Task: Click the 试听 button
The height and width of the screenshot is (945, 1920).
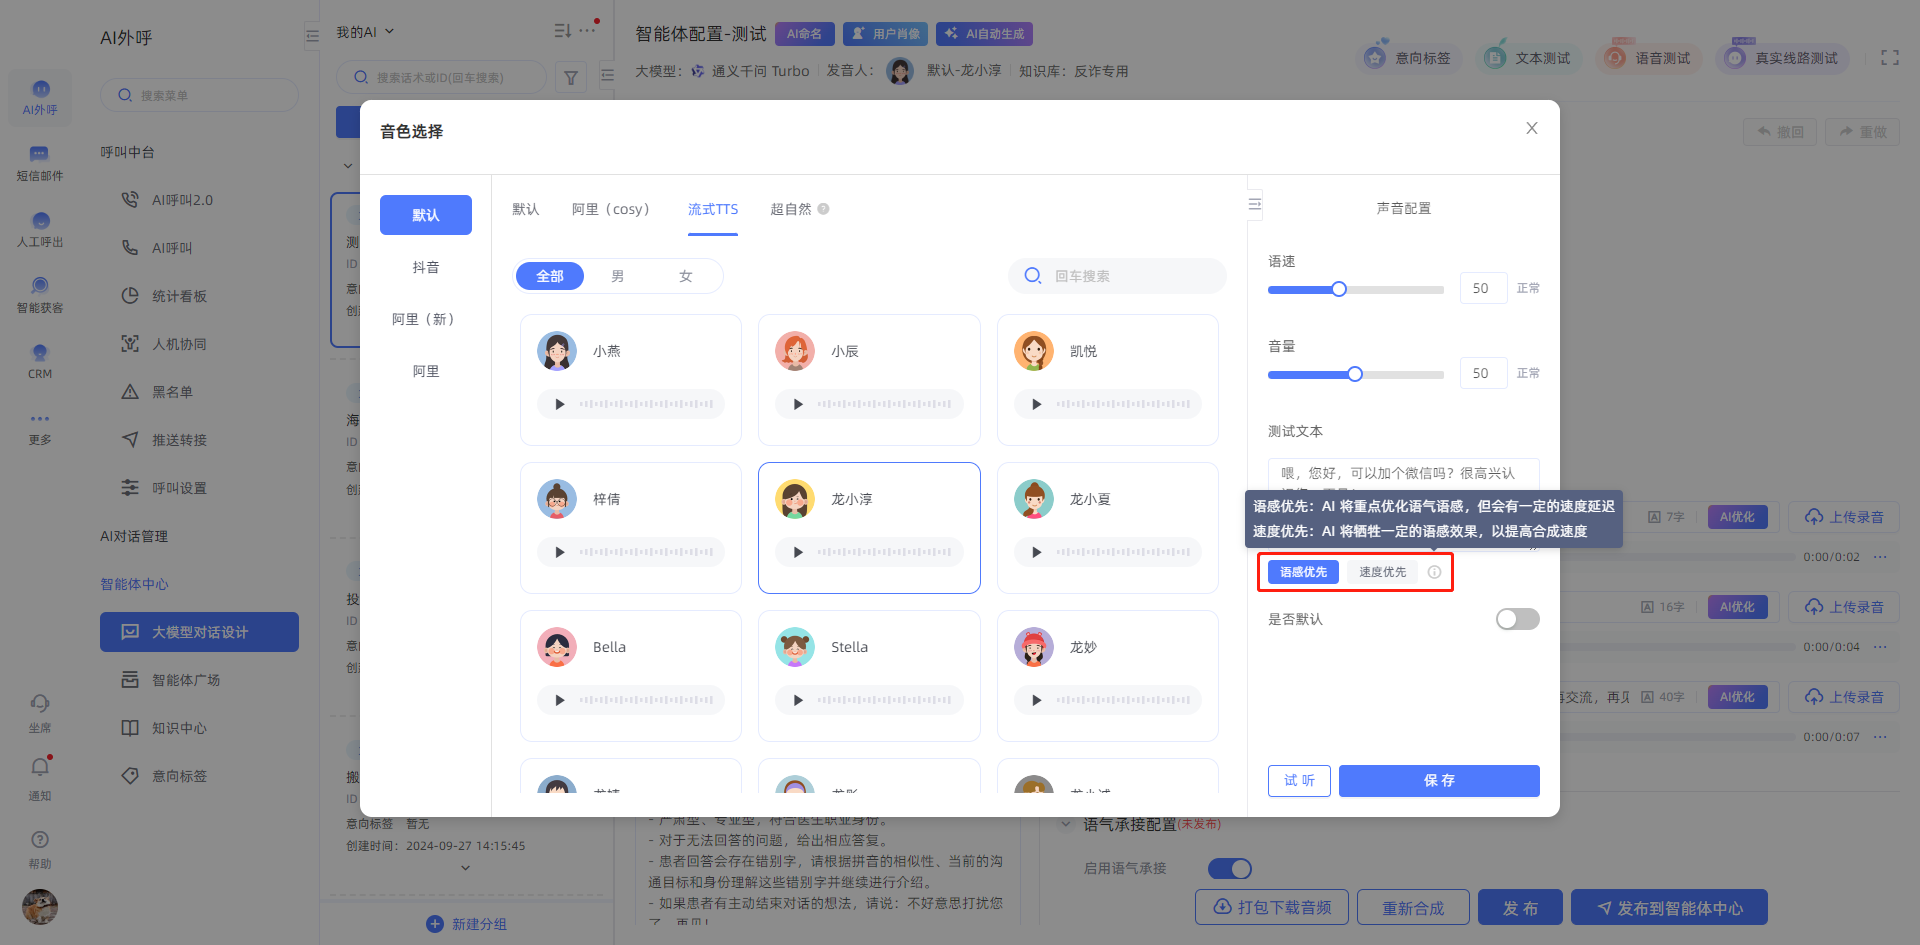Action: coord(1299,780)
